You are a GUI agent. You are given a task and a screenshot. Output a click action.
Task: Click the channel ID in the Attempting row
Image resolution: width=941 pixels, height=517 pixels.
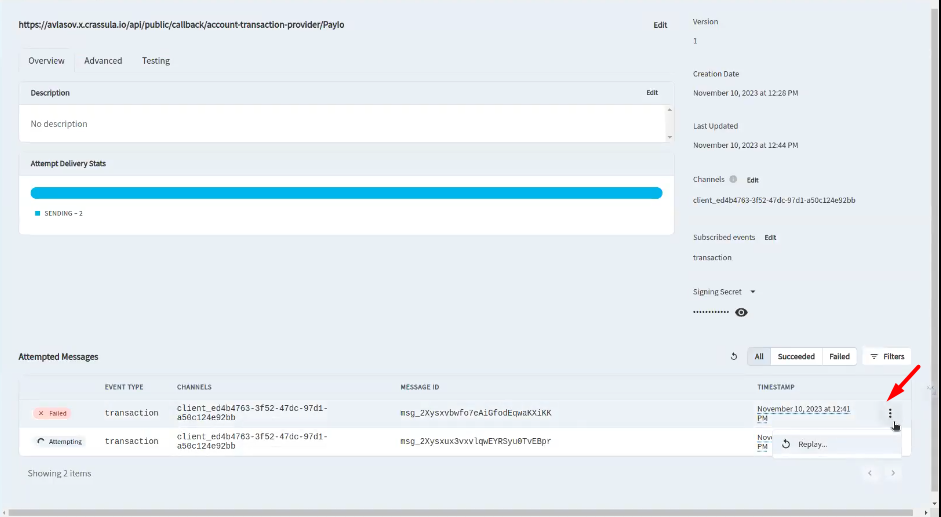click(252, 441)
